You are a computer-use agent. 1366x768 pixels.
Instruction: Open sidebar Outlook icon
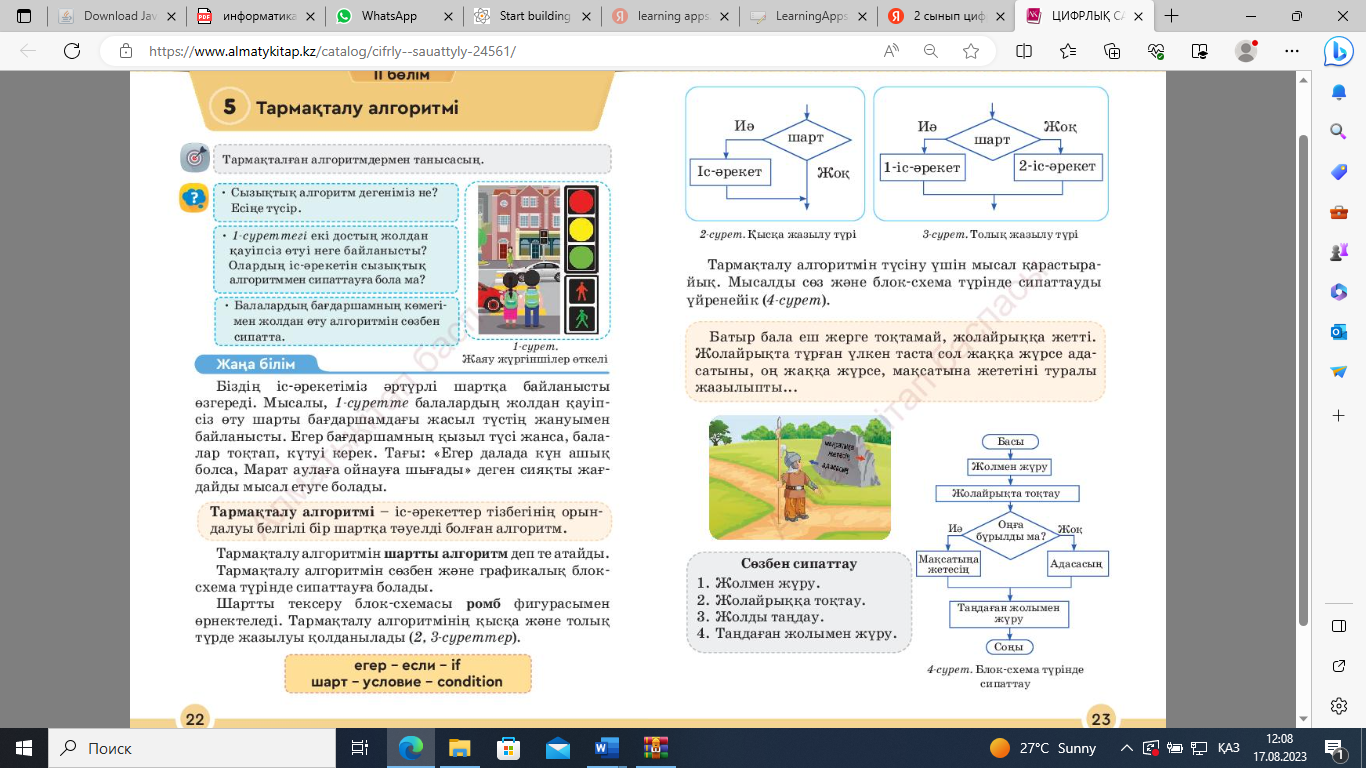1338,331
